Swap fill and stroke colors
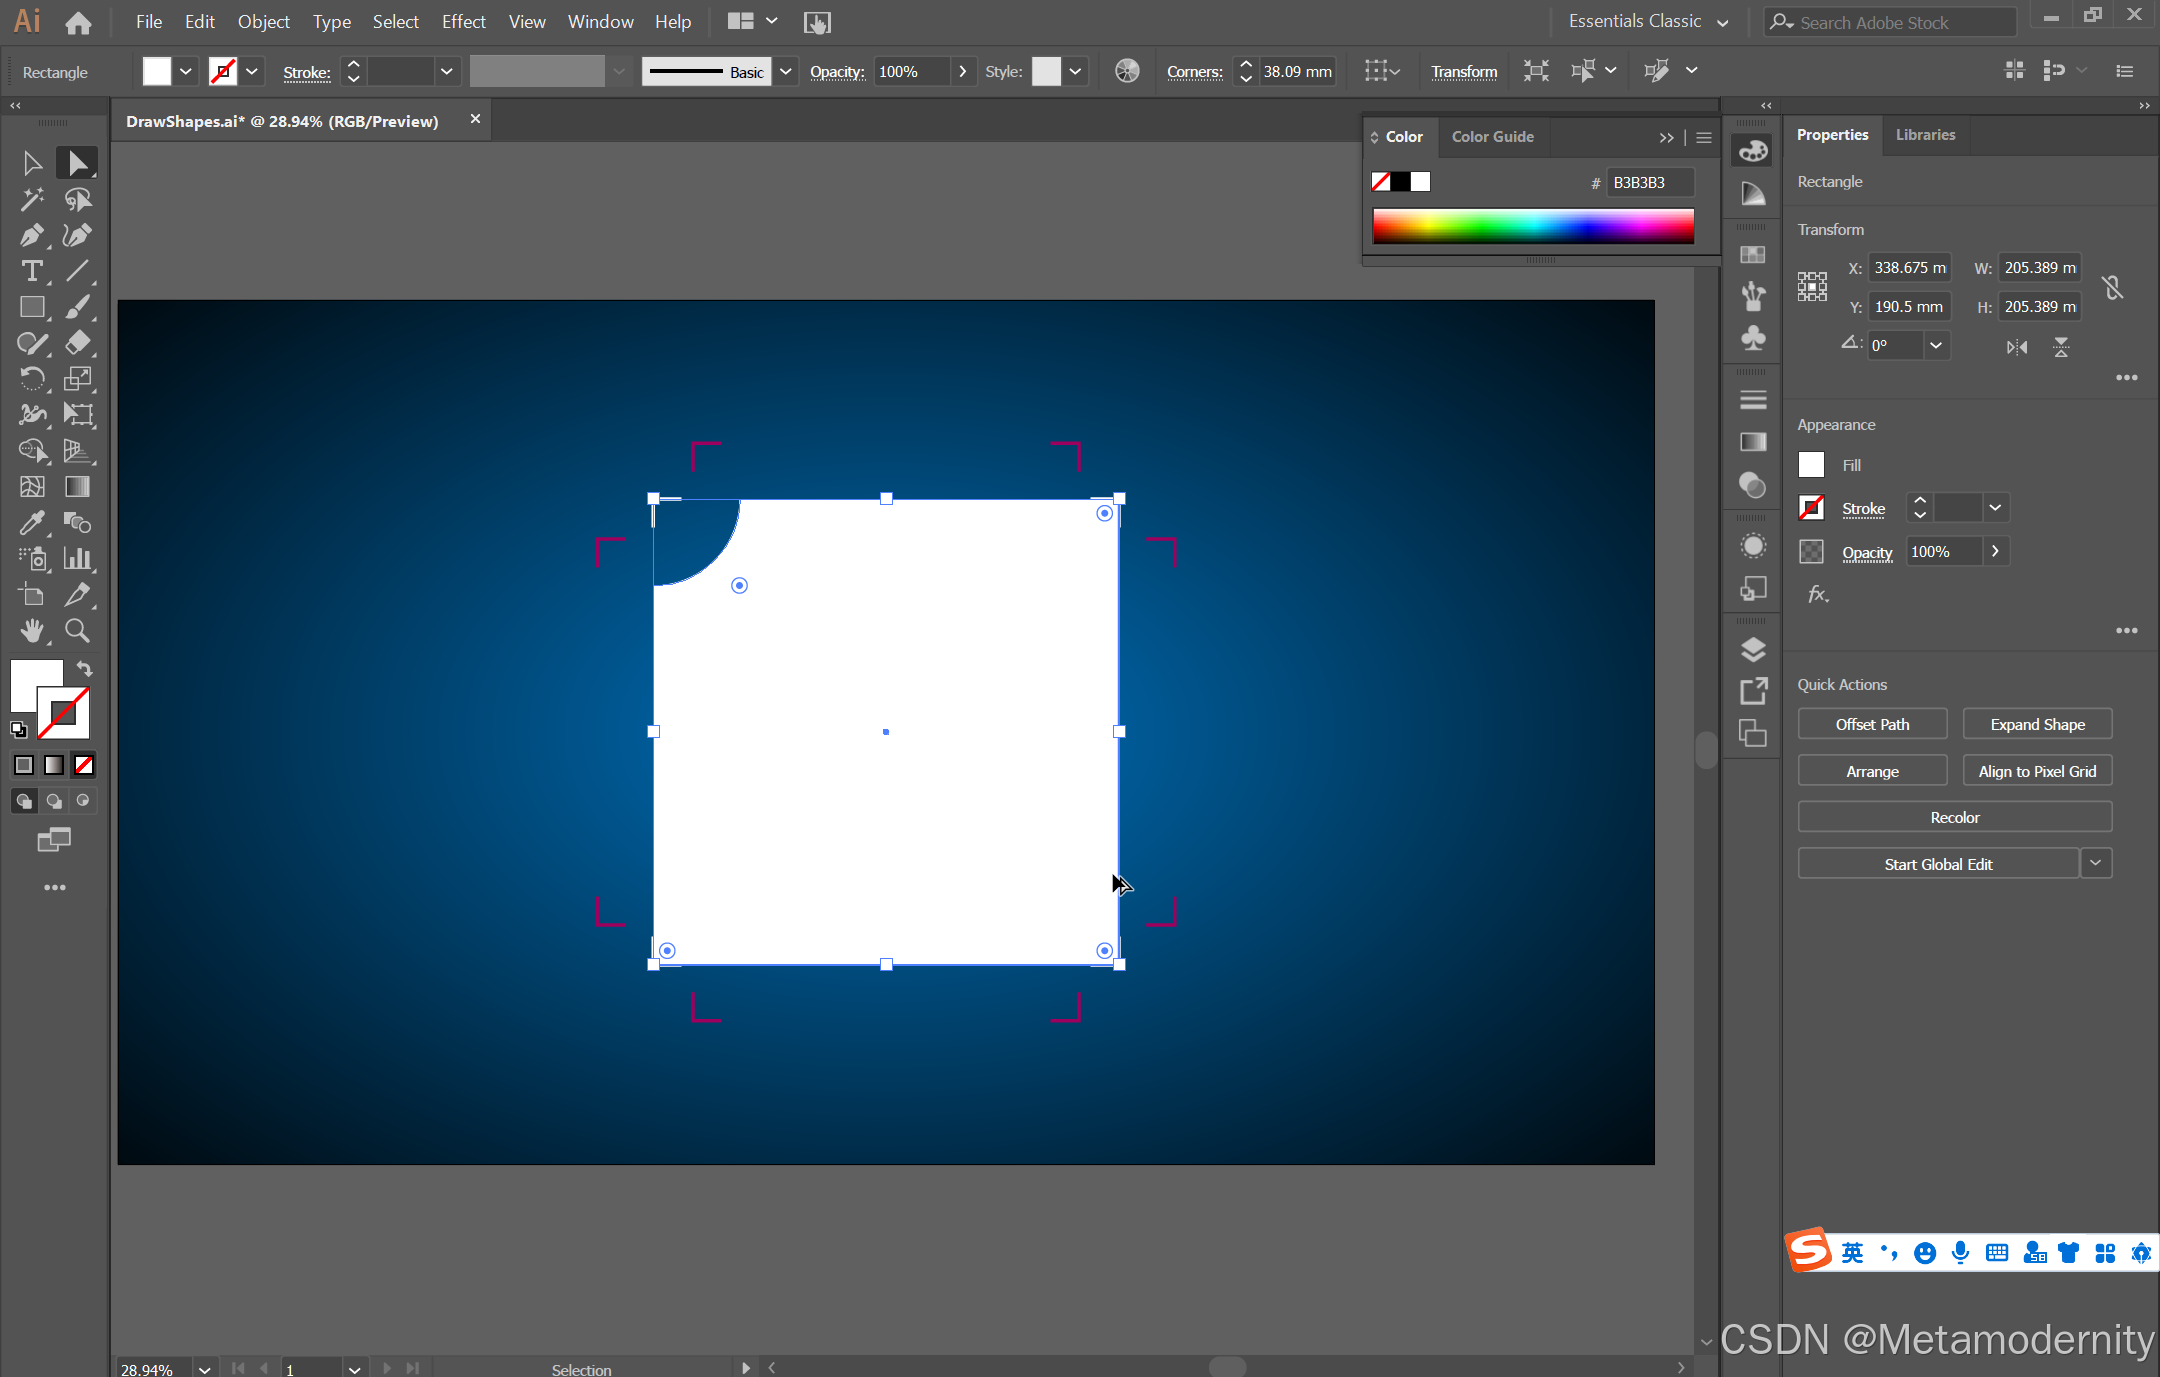This screenshot has height=1377, width=2160. [x=85, y=669]
